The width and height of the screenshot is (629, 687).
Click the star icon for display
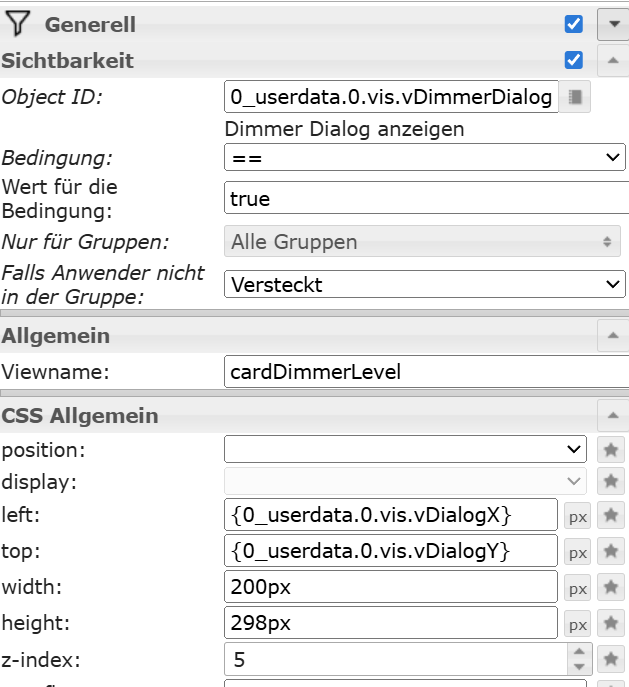tap(612, 482)
